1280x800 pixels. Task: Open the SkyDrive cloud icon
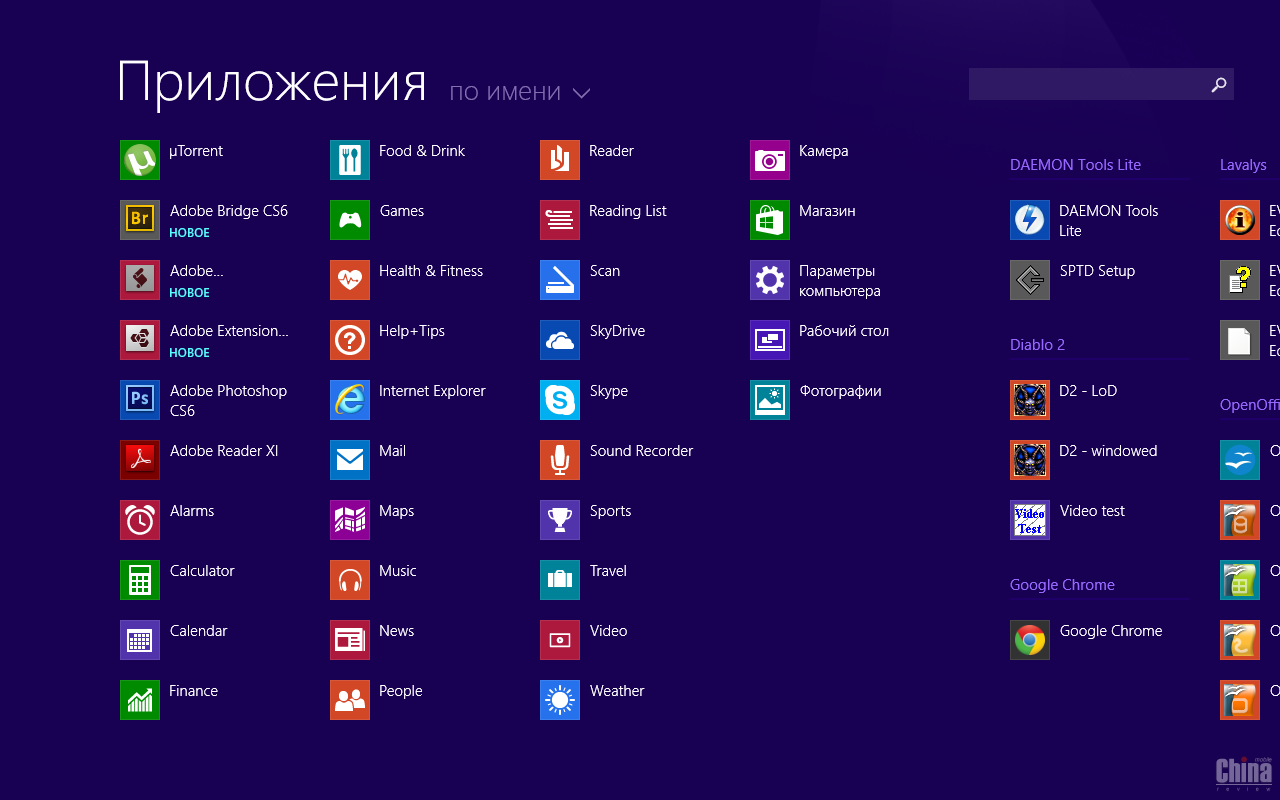point(560,340)
